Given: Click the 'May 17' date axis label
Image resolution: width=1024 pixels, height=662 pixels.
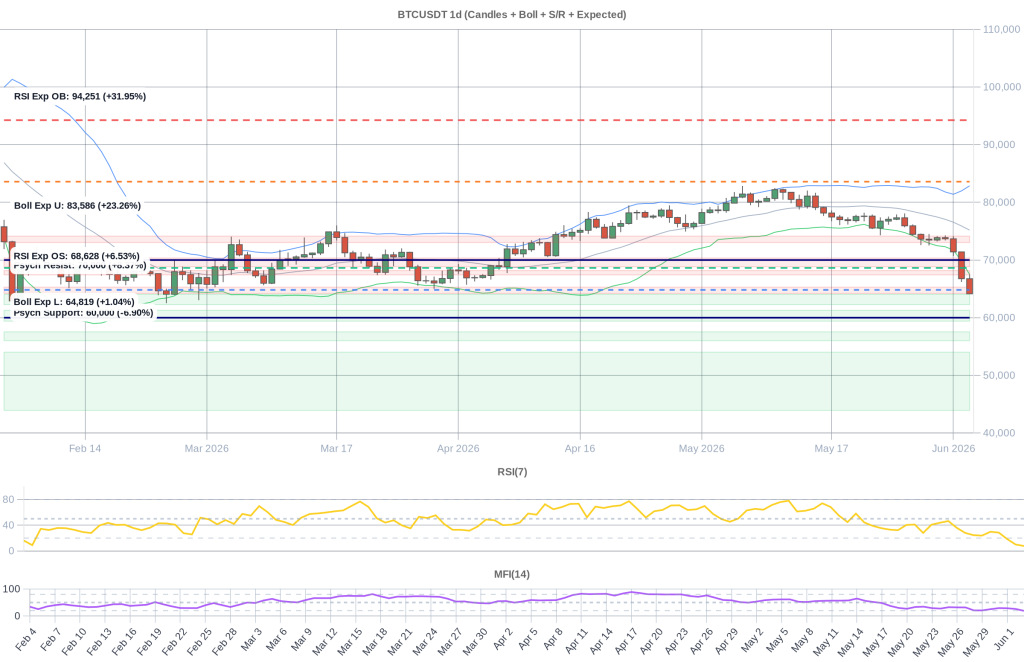Looking at the screenshot, I should pyautogui.click(x=831, y=449).
